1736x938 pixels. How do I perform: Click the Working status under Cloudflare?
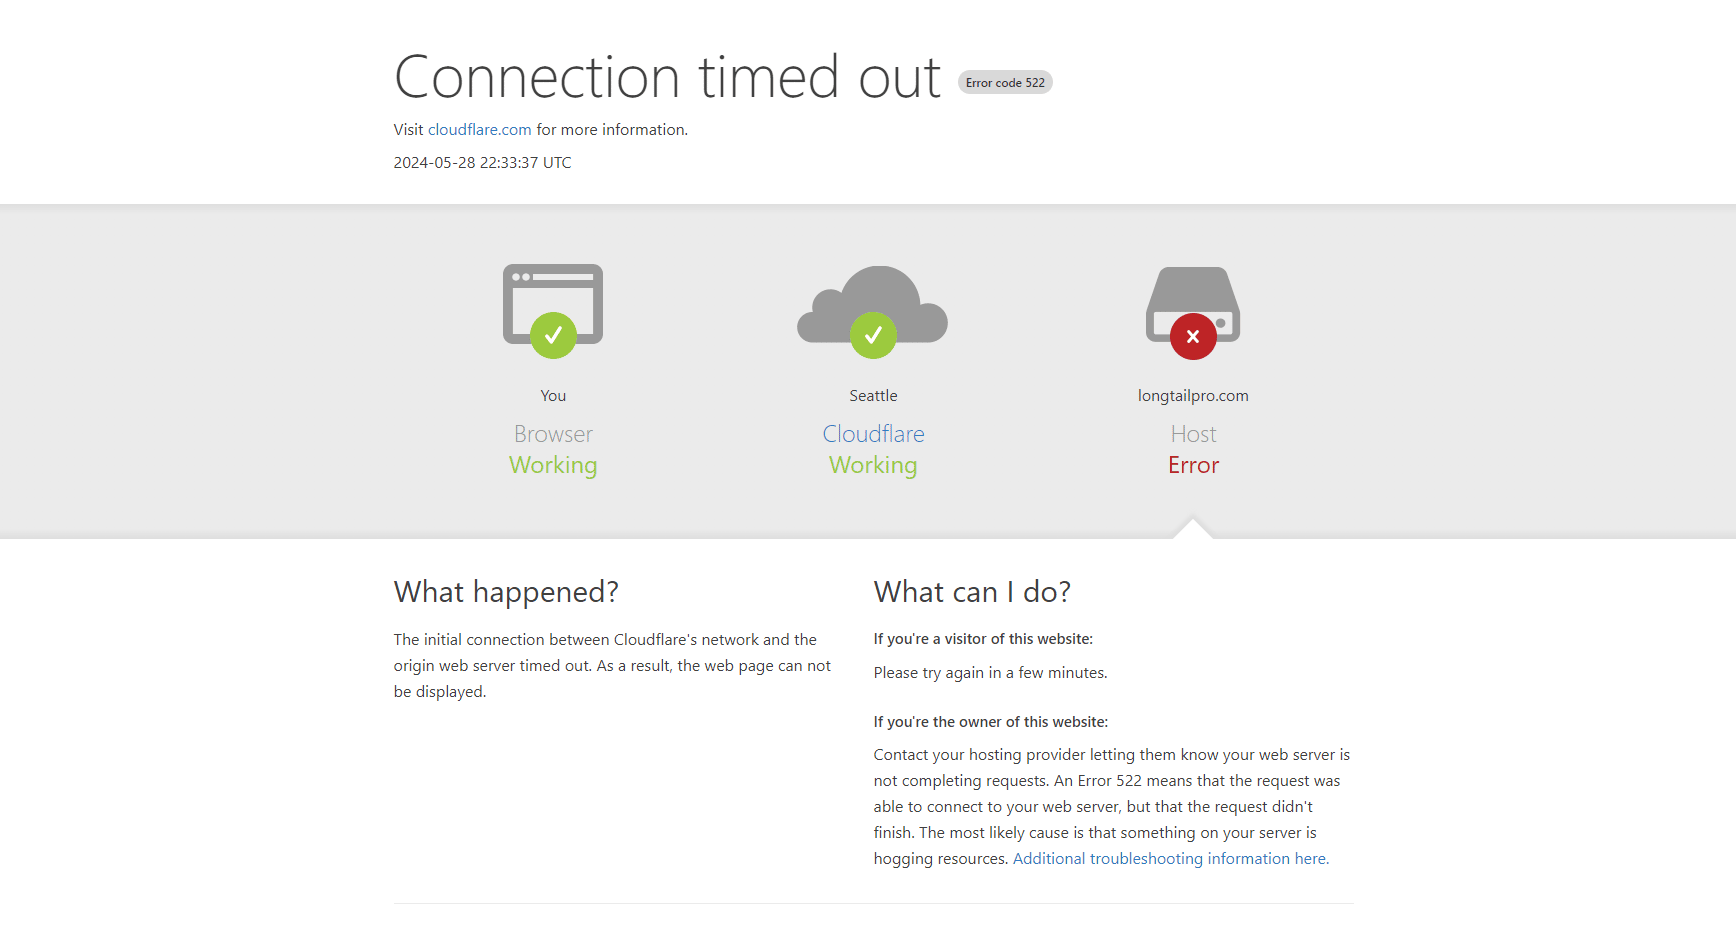point(873,465)
